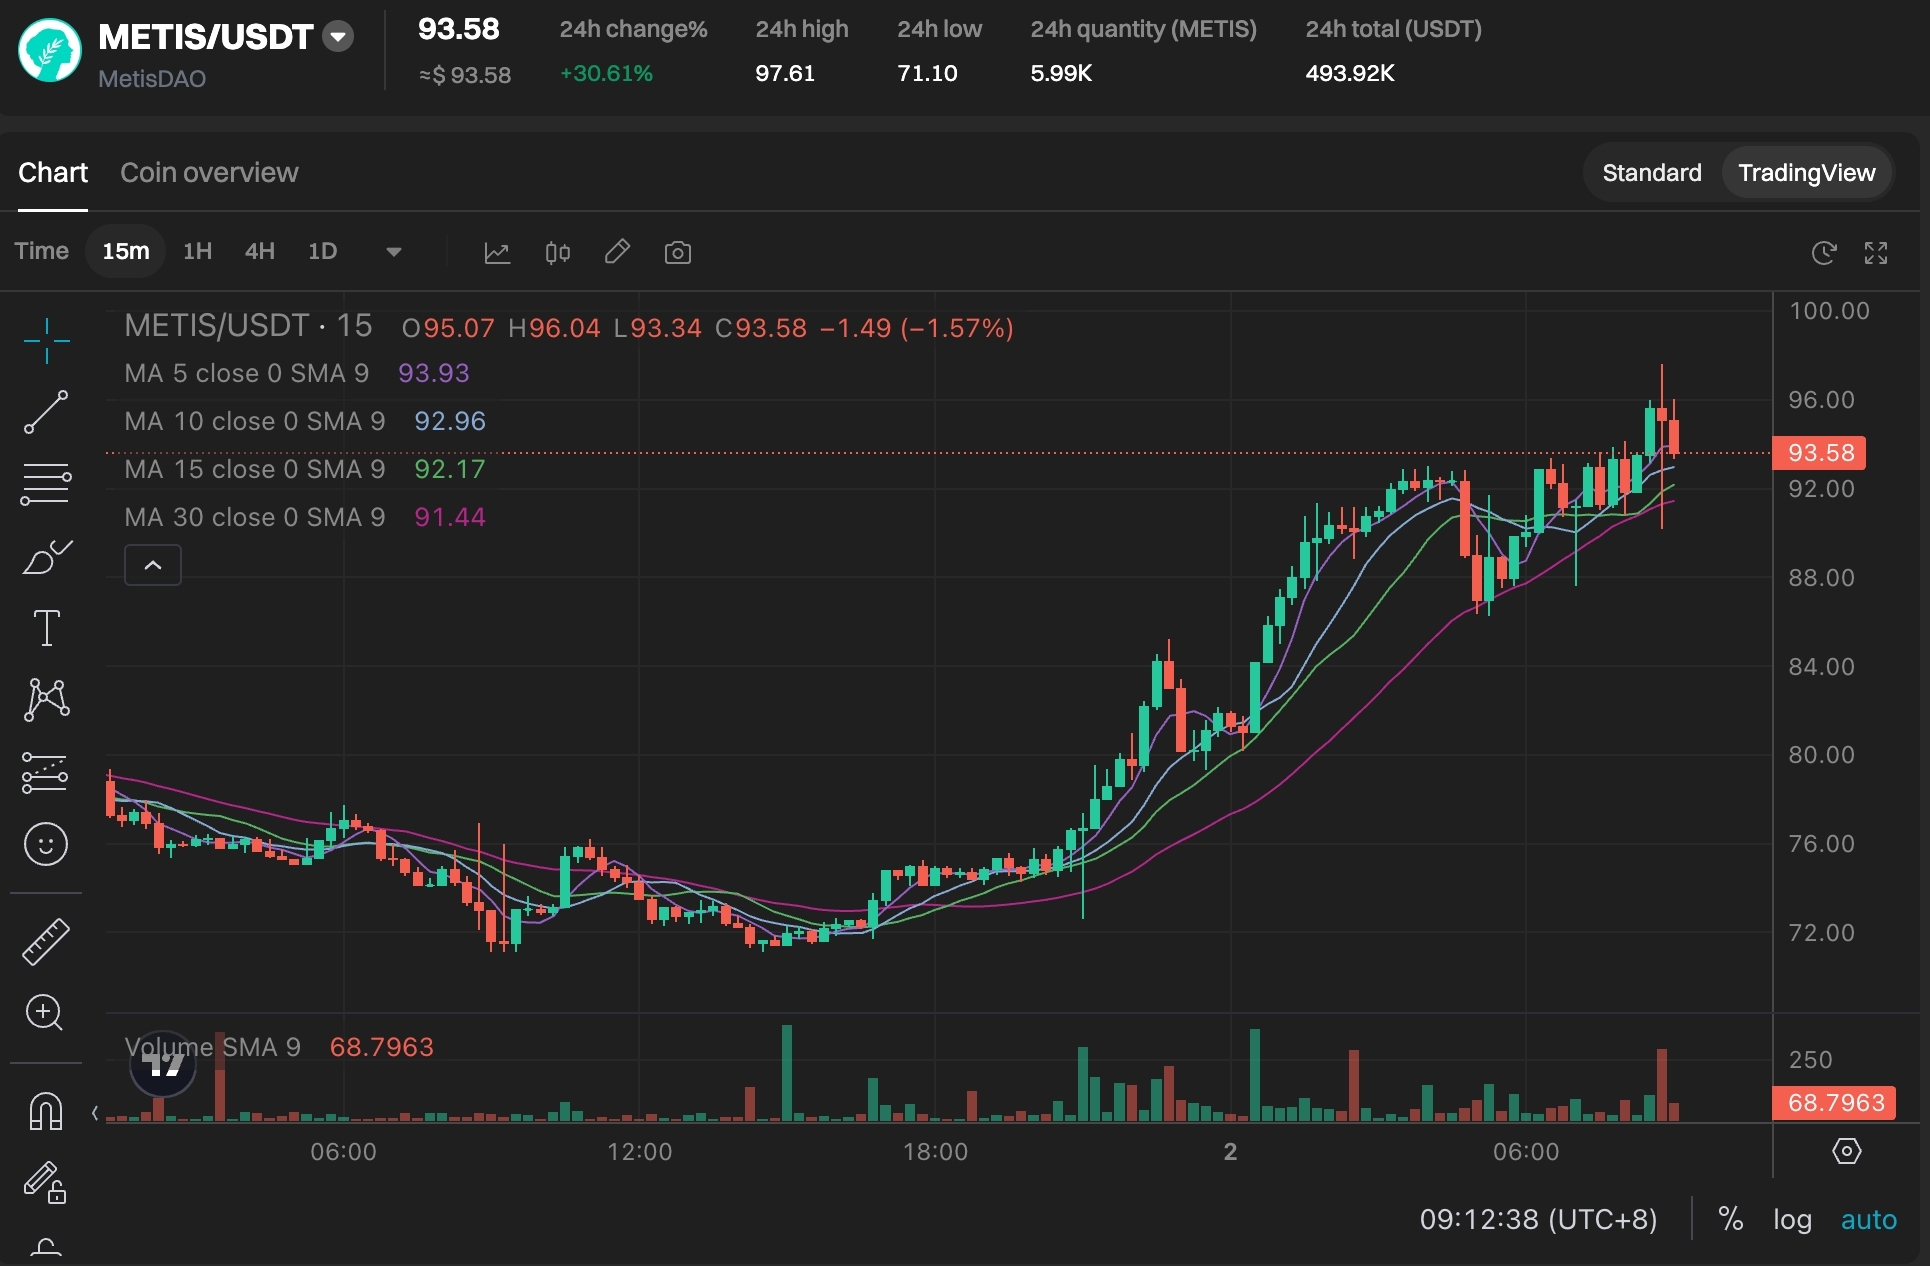
Task: Open the forecasting and measurement tools
Action: 46,773
